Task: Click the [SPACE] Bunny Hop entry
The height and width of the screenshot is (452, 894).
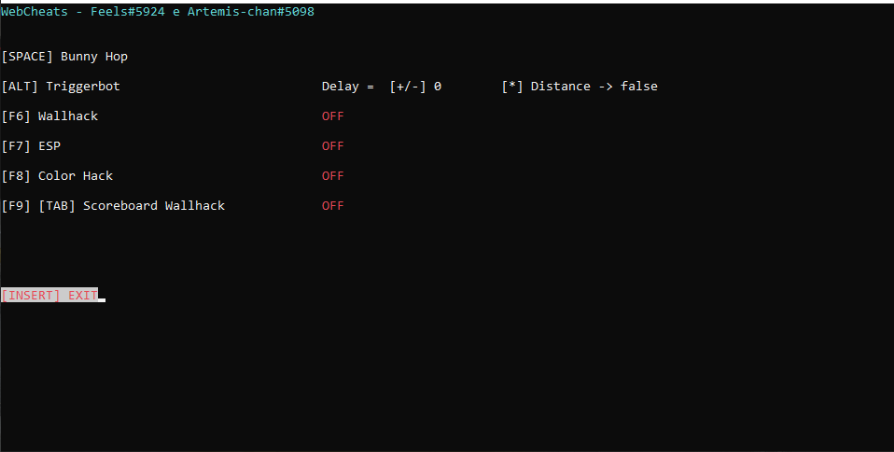Action: click(x=64, y=56)
